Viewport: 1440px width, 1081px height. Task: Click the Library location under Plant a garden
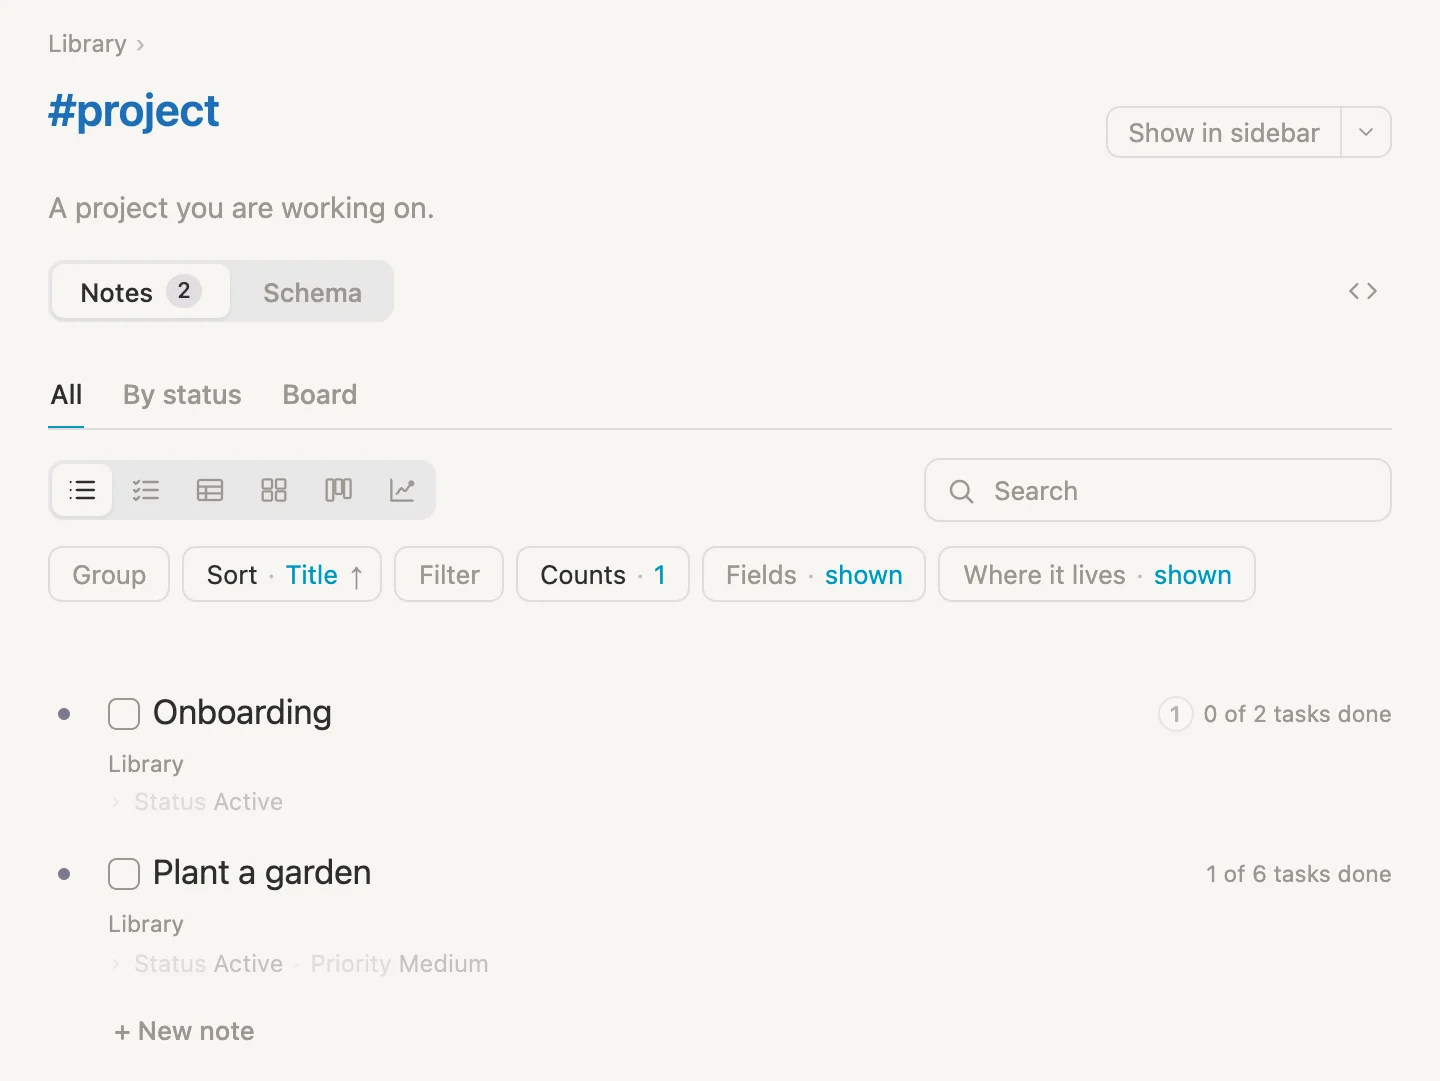146,924
